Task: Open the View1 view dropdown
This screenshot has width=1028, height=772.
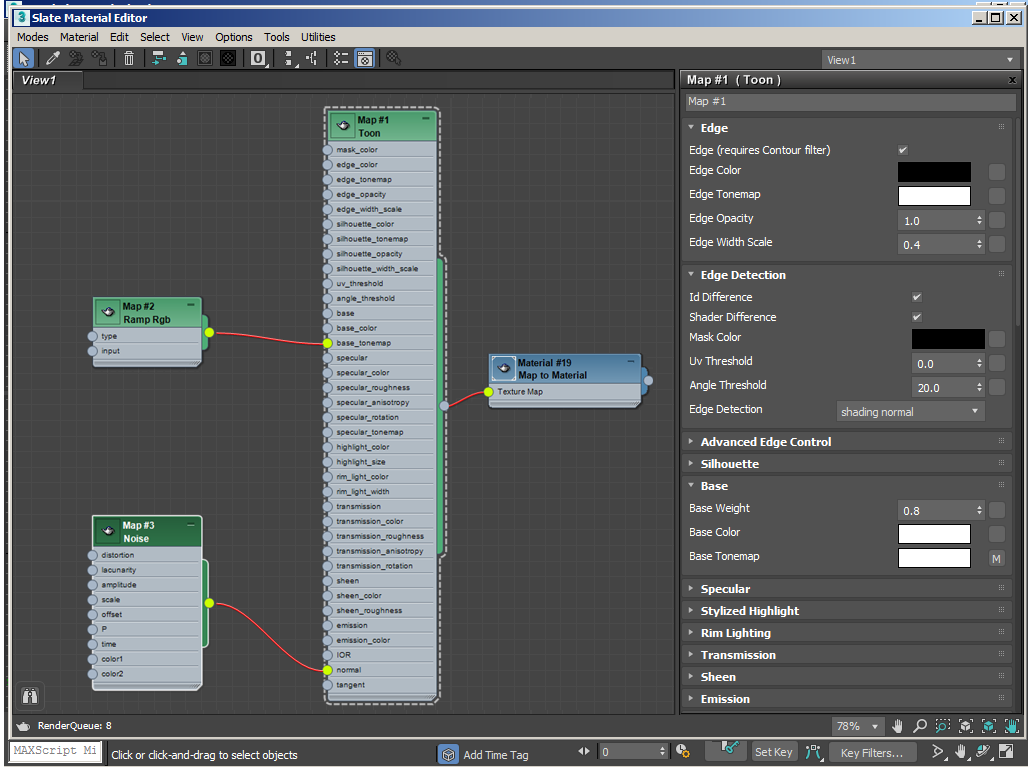Action: click(920, 60)
